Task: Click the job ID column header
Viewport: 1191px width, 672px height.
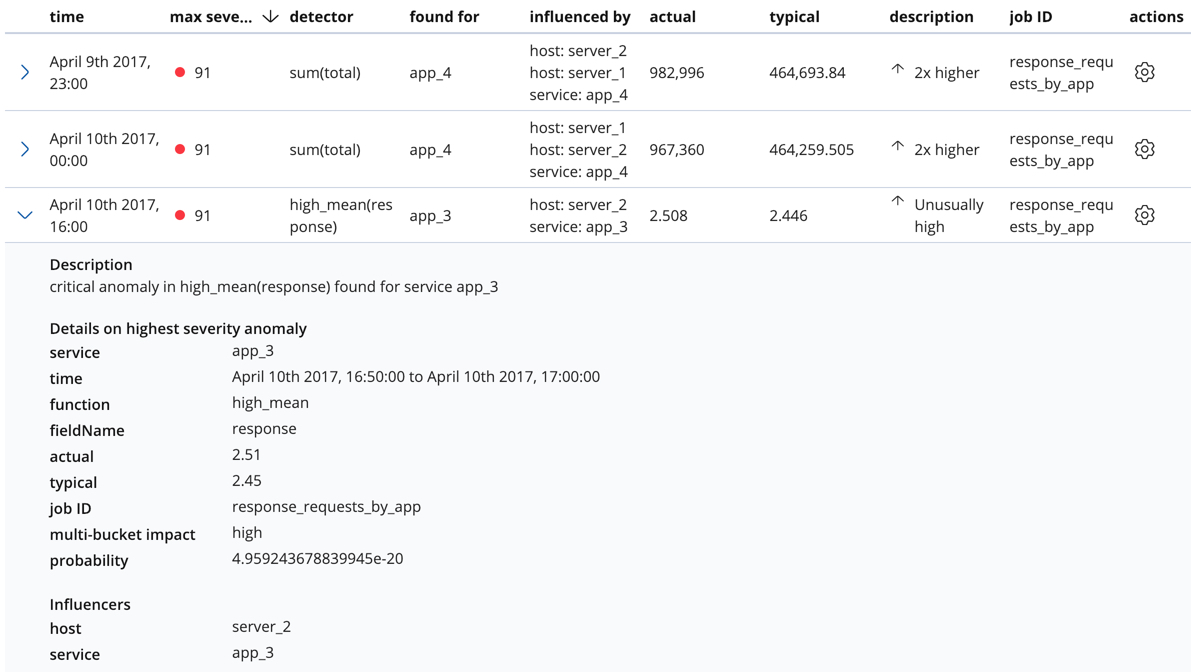Action: 1030,17
